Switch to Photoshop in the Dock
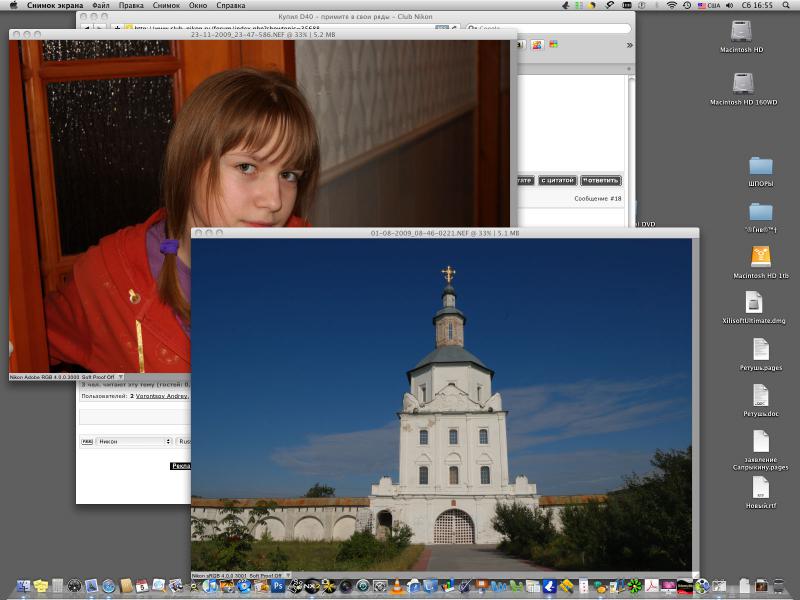 278,586
